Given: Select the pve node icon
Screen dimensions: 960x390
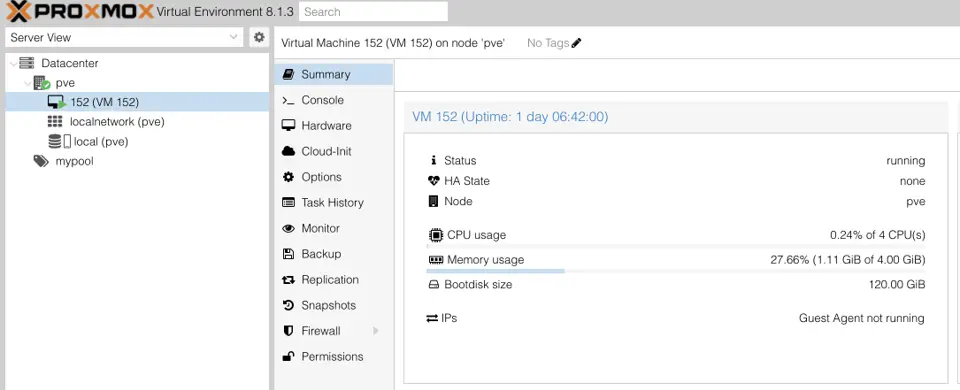Looking at the screenshot, I should 42,83.
